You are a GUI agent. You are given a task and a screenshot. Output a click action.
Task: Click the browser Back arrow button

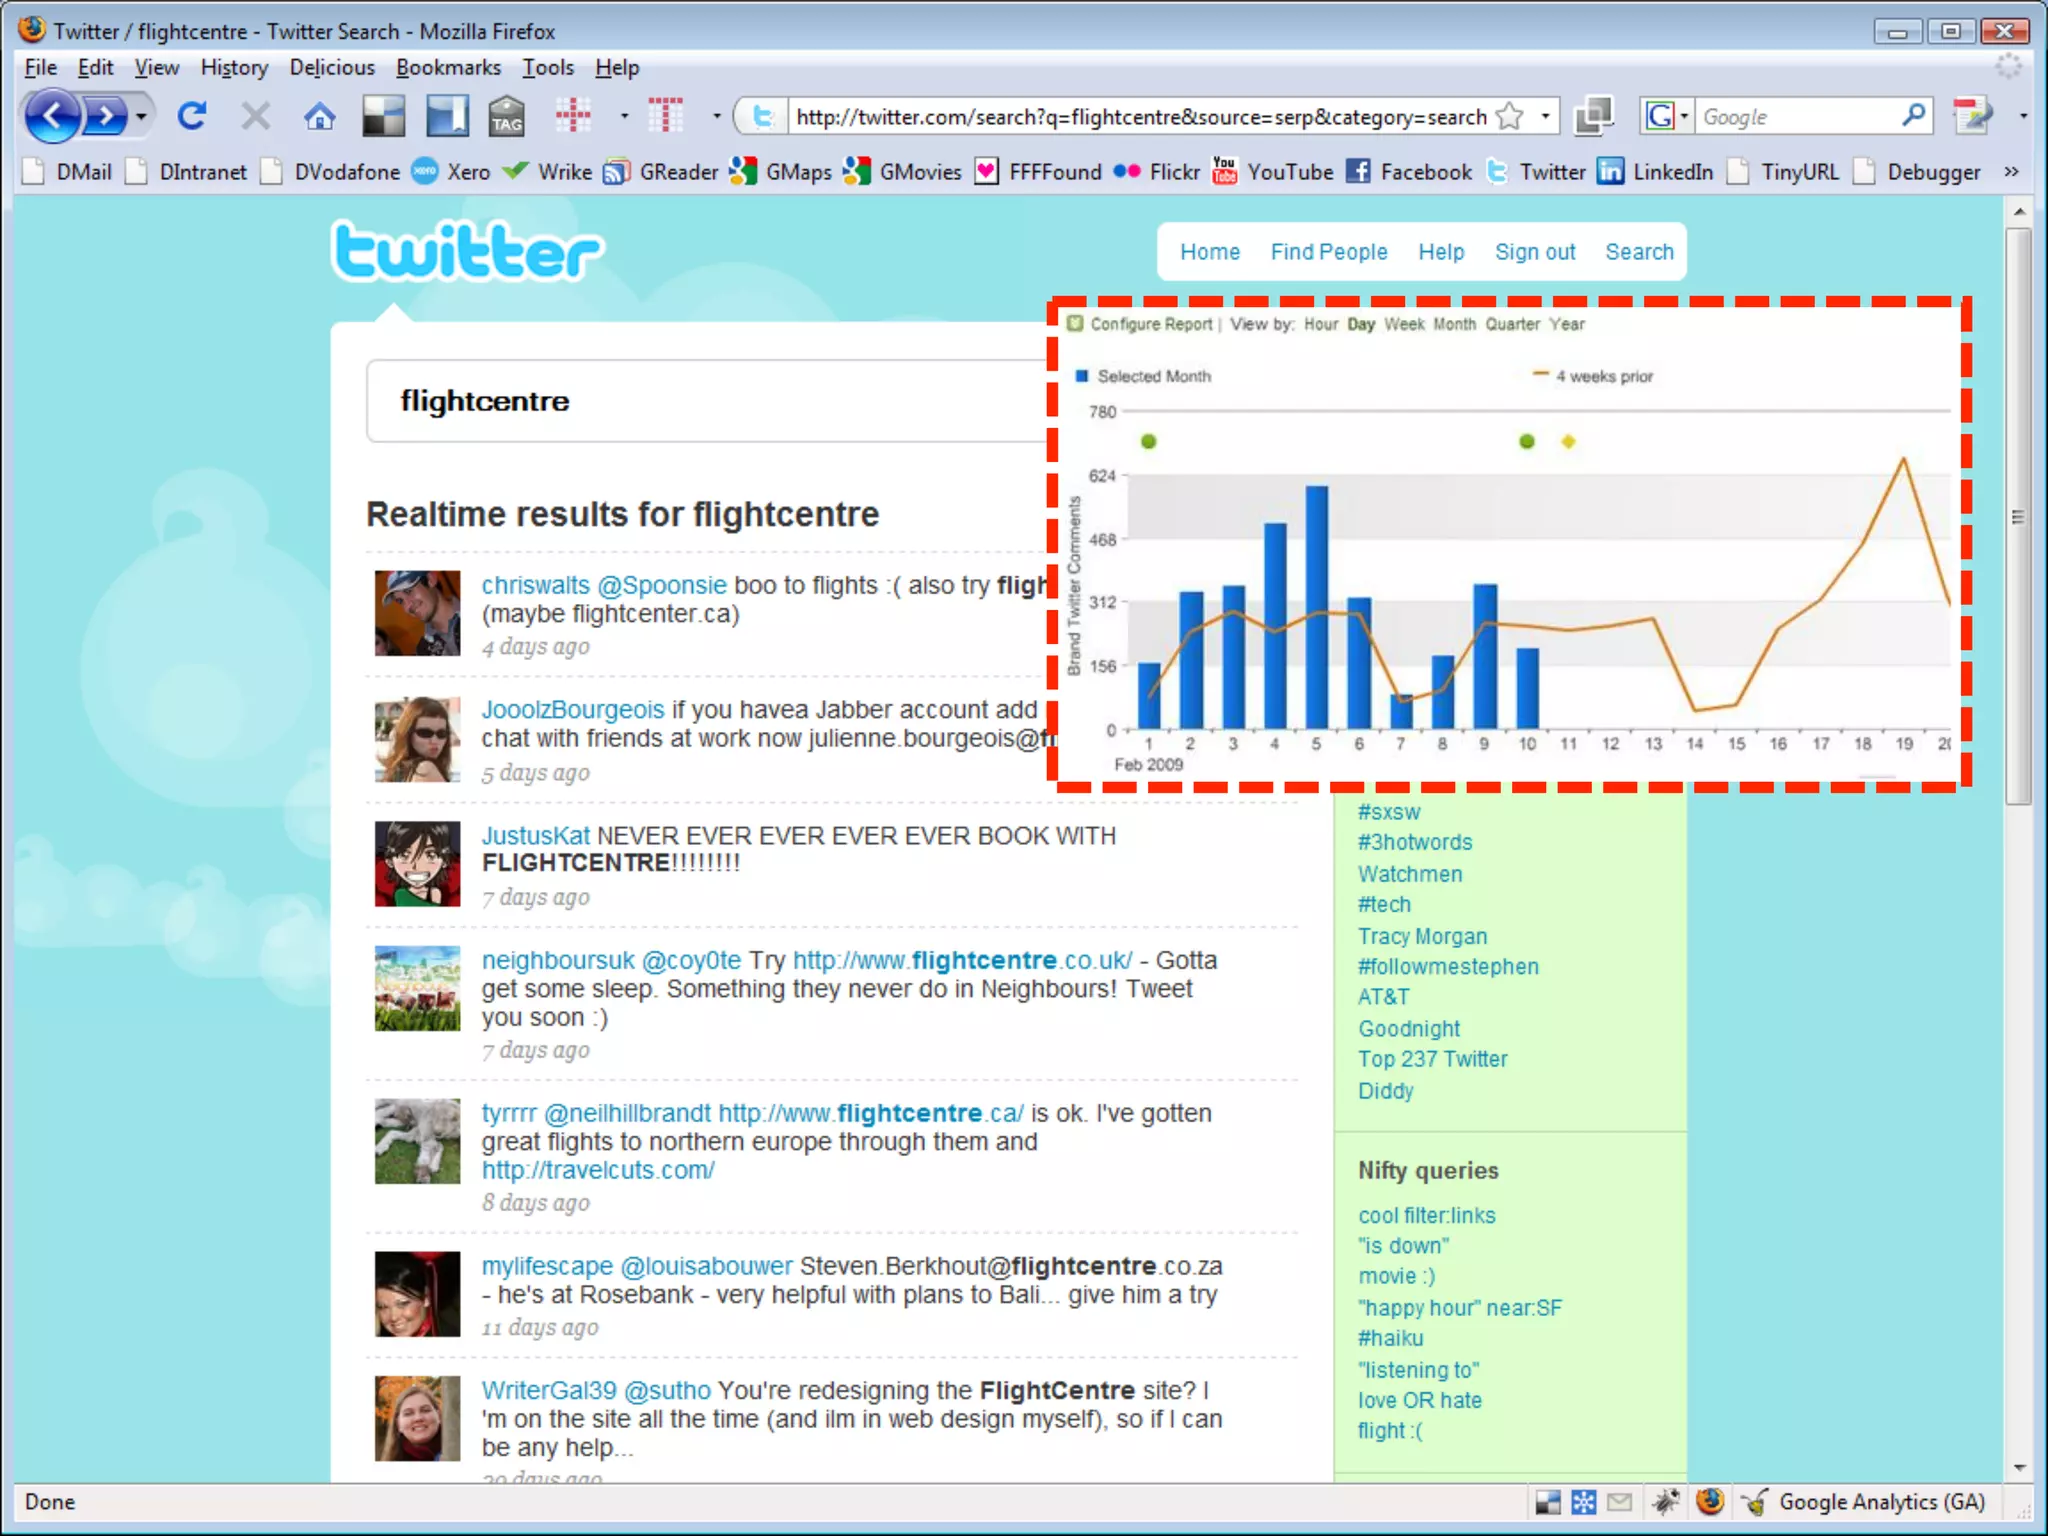(x=52, y=117)
